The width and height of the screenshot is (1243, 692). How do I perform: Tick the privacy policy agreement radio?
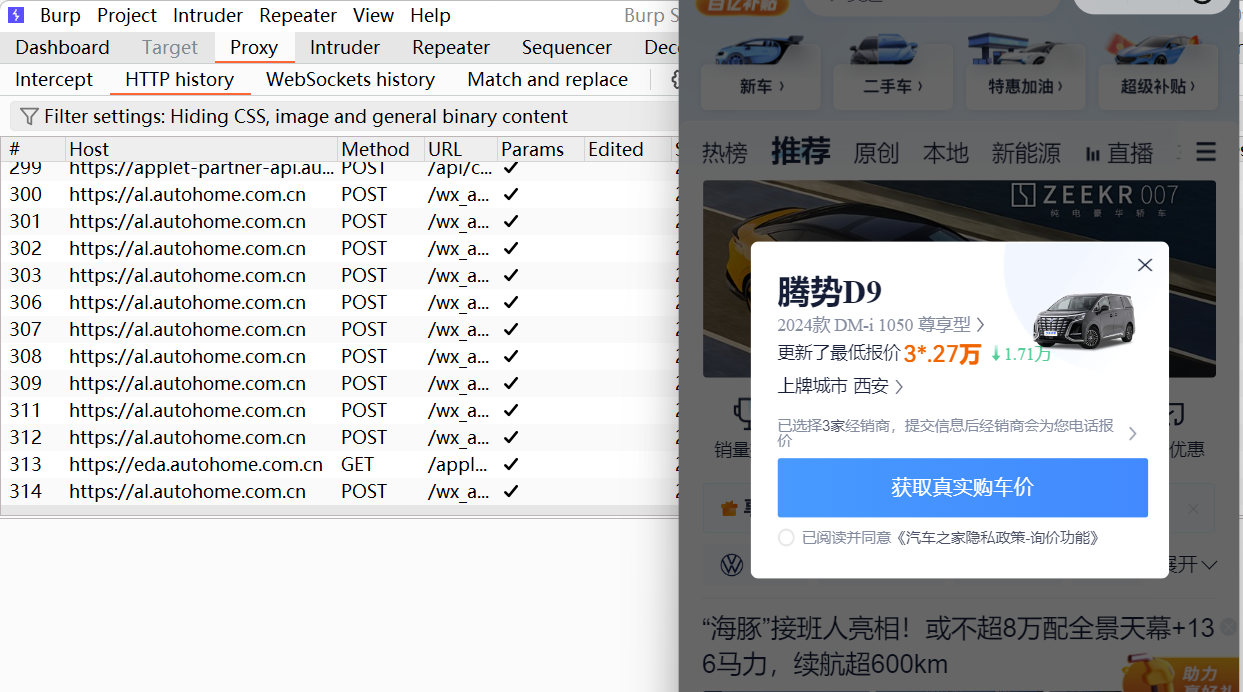(x=786, y=538)
